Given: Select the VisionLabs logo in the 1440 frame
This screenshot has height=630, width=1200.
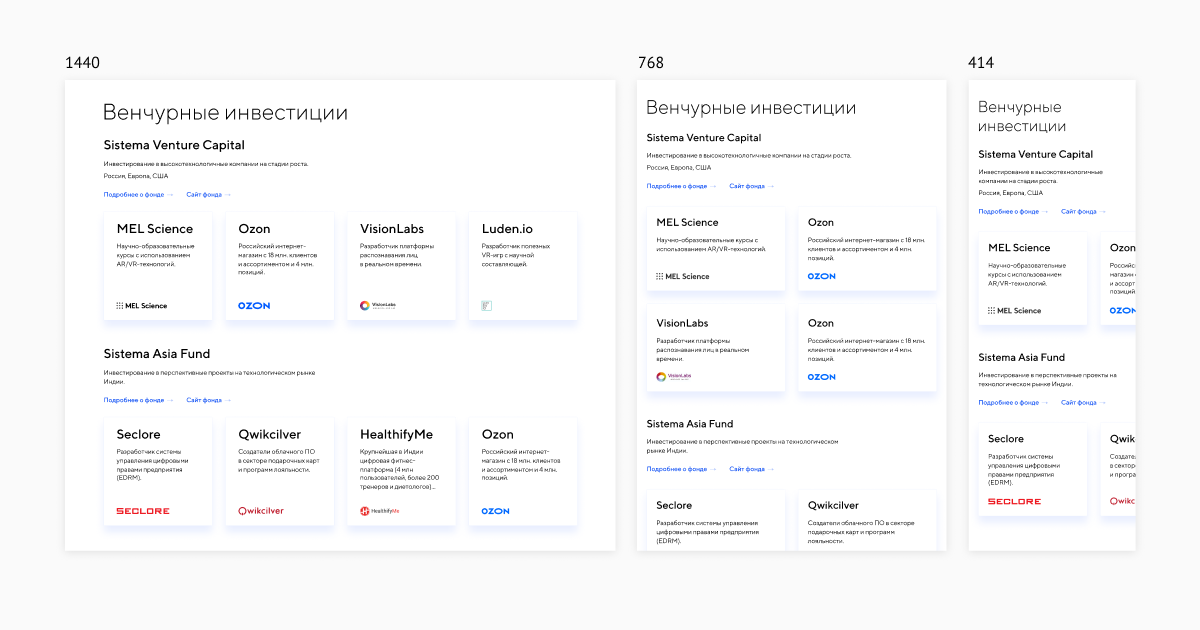Looking at the screenshot, I should point(378,305).
